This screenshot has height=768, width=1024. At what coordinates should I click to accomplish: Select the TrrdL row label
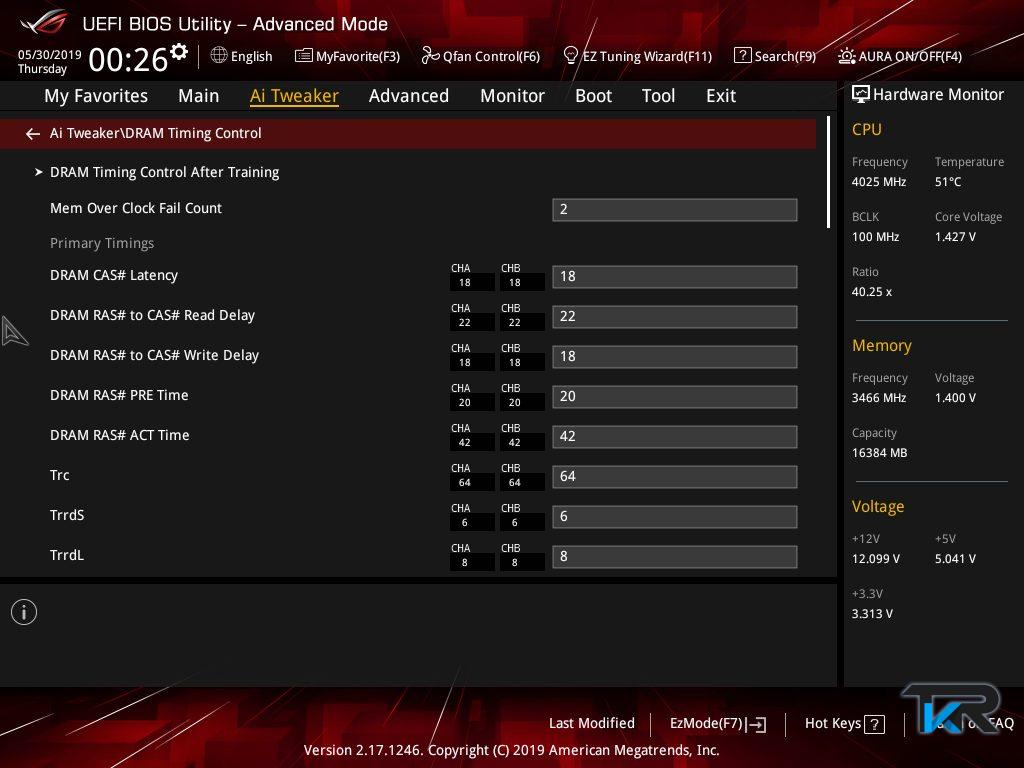click(x=67, y=555)
